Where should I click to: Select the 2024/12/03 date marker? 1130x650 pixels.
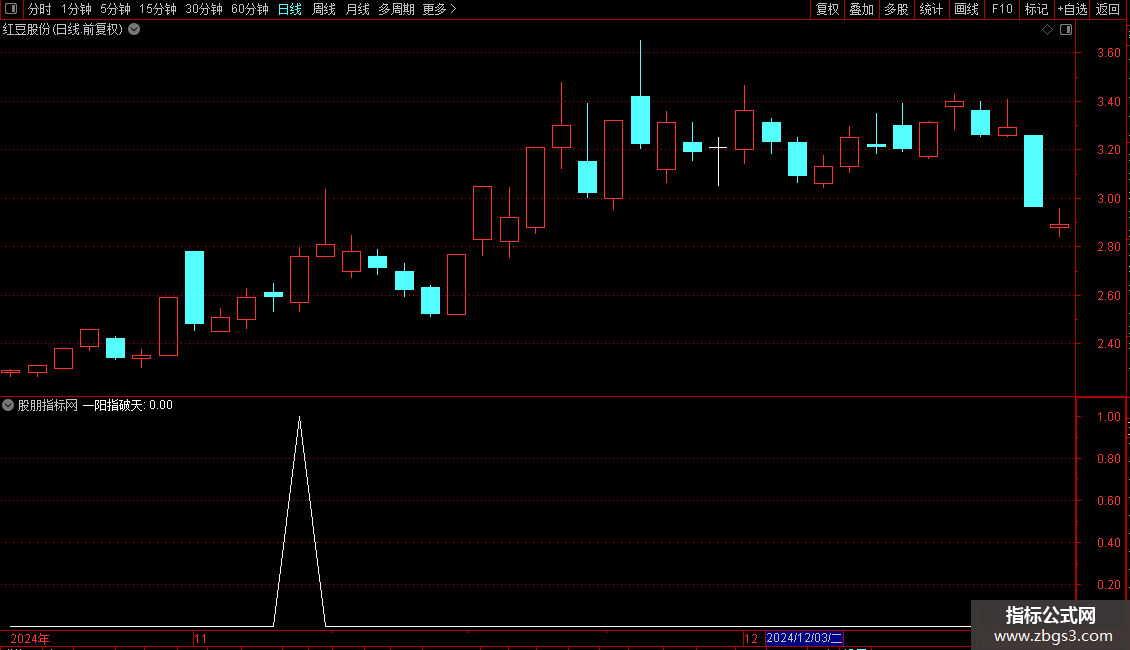[804, 638]
